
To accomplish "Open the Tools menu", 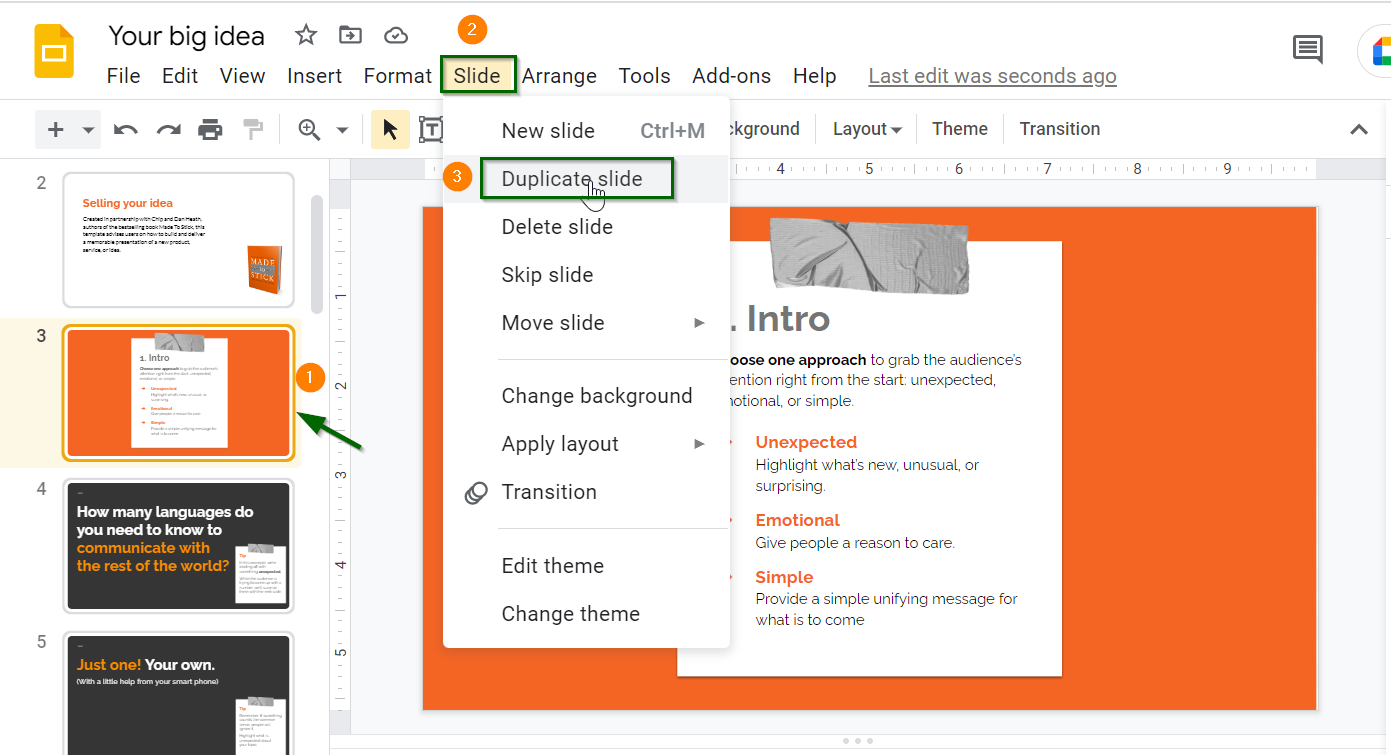I will click(x=645, y=76).
